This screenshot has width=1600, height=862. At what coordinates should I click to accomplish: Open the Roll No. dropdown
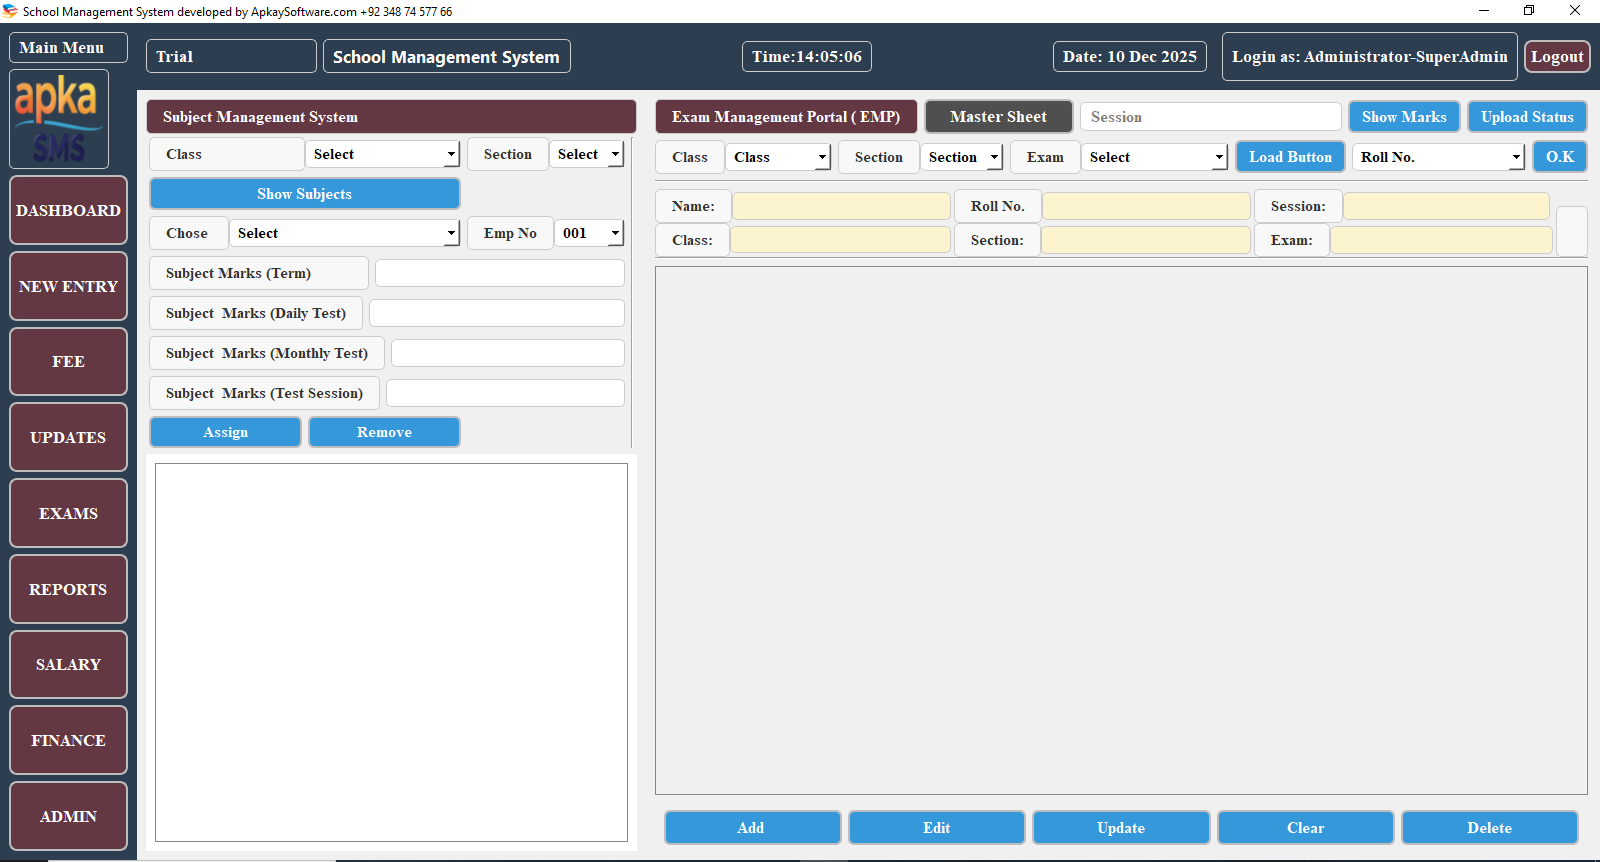[x=1438, y=157]
